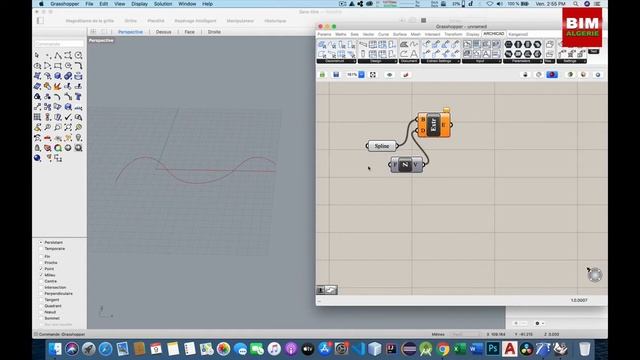Screen dimensions: 640x360
Task: Click the preview mesh quality icon
Action: coord(598,75)
